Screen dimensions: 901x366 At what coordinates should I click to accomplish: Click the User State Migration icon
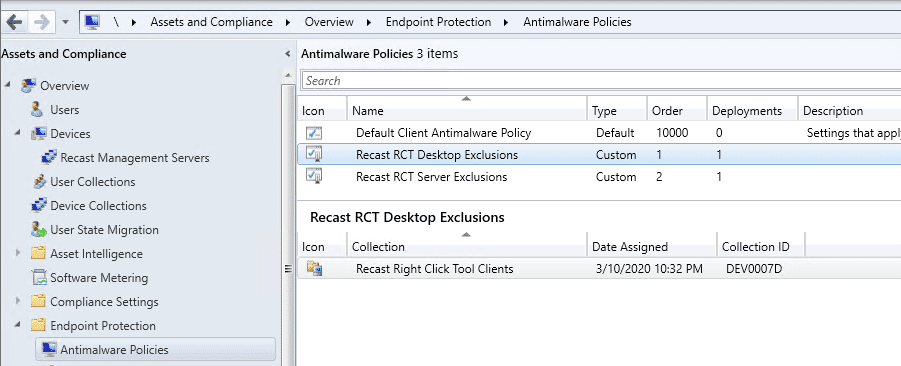(38, 229)
